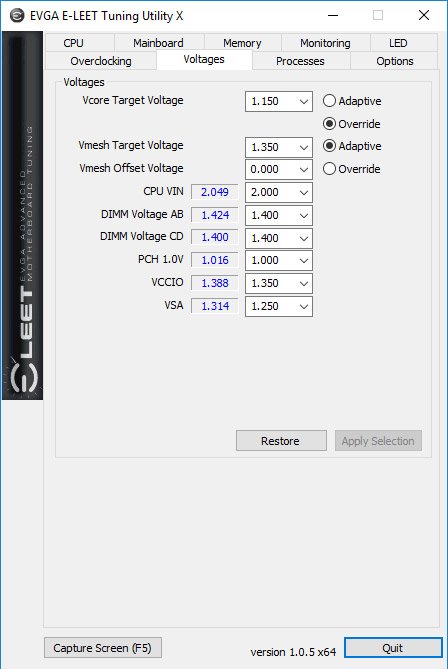Switch to the Monitoring tab
The width and height of the screenshot is (448, 669).
tap(325, 43)
